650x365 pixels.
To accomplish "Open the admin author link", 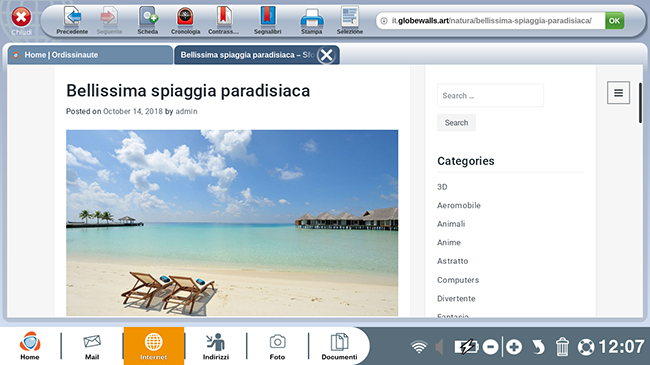I will click(186, 111).
